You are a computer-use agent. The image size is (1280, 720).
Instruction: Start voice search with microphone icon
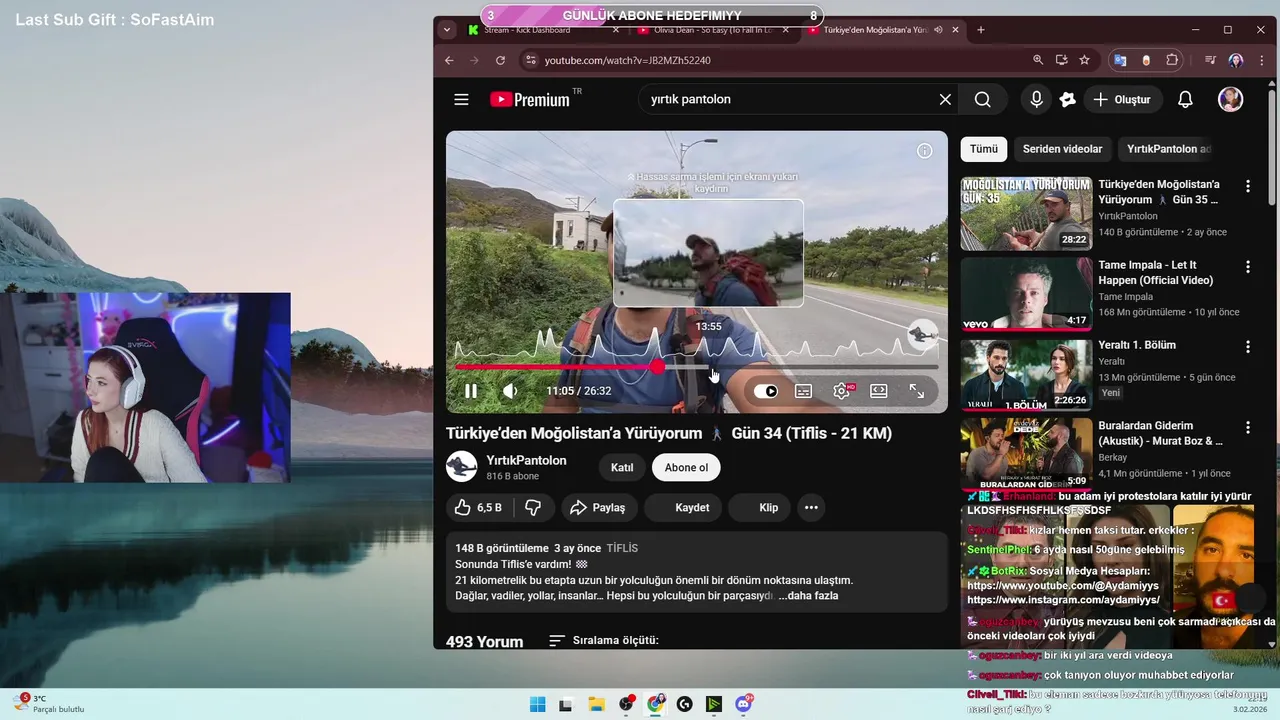(1036, 99)
